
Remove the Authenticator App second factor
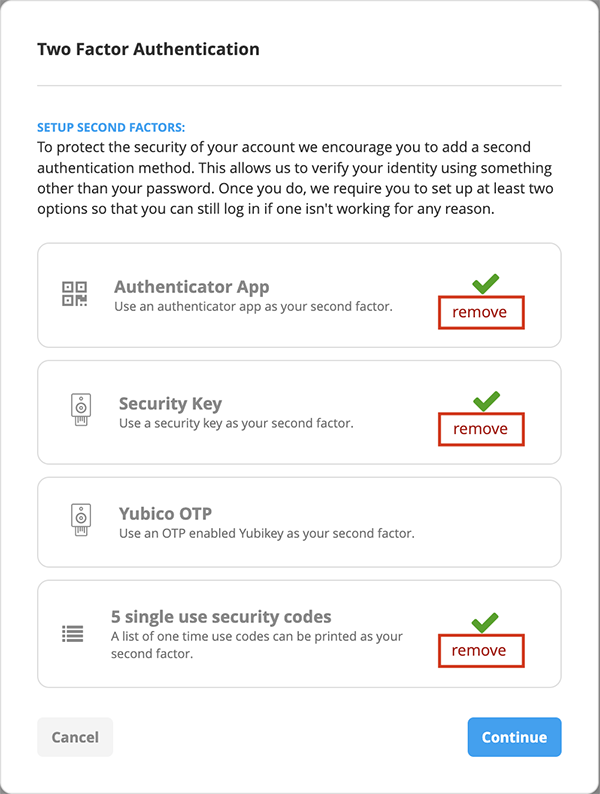click(480, 312)
